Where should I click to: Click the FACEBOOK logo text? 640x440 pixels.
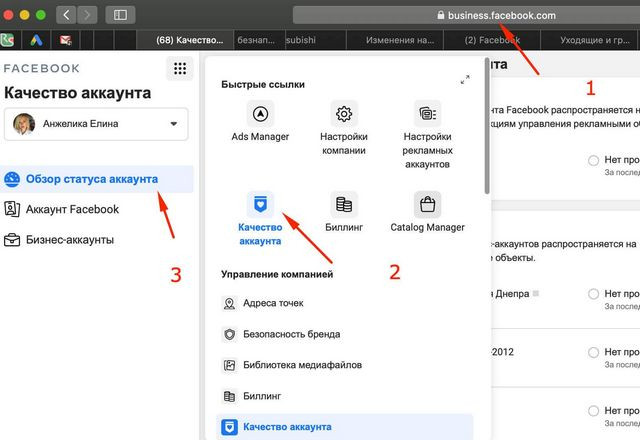click(x=42, y=68)
